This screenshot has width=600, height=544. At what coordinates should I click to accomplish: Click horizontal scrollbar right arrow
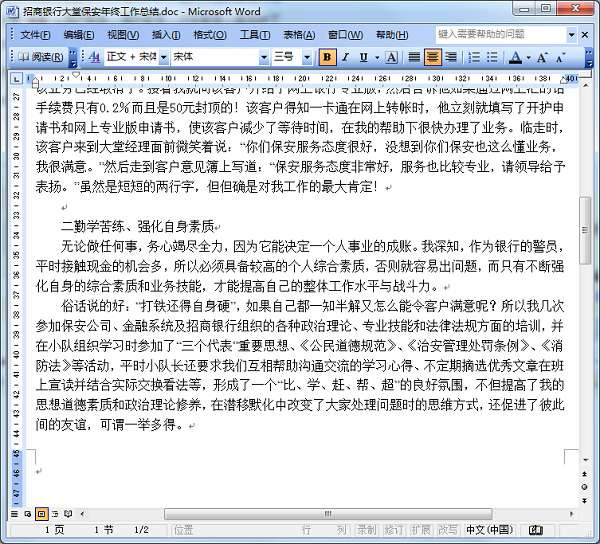coord(572,514)
